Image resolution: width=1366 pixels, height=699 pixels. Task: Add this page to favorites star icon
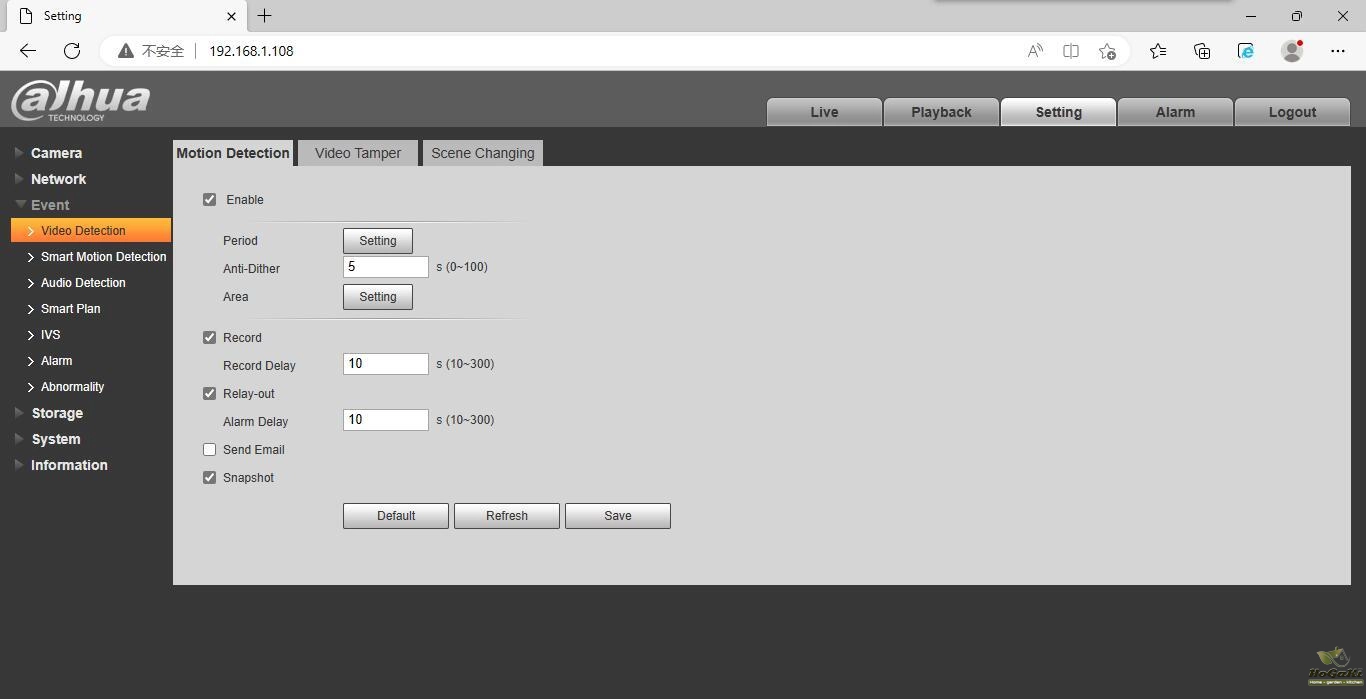tap(1107, 51)
